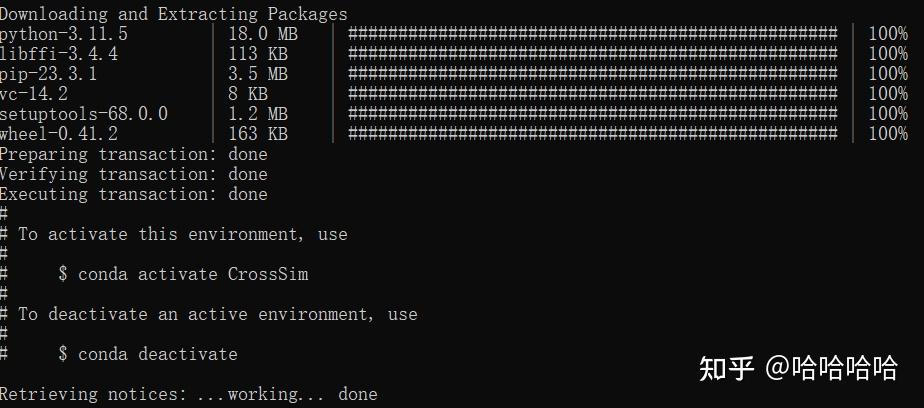The image size is (924, 408).
Task: Click the wheel-0.41.2 download progress bar
Action: point(592,134)
